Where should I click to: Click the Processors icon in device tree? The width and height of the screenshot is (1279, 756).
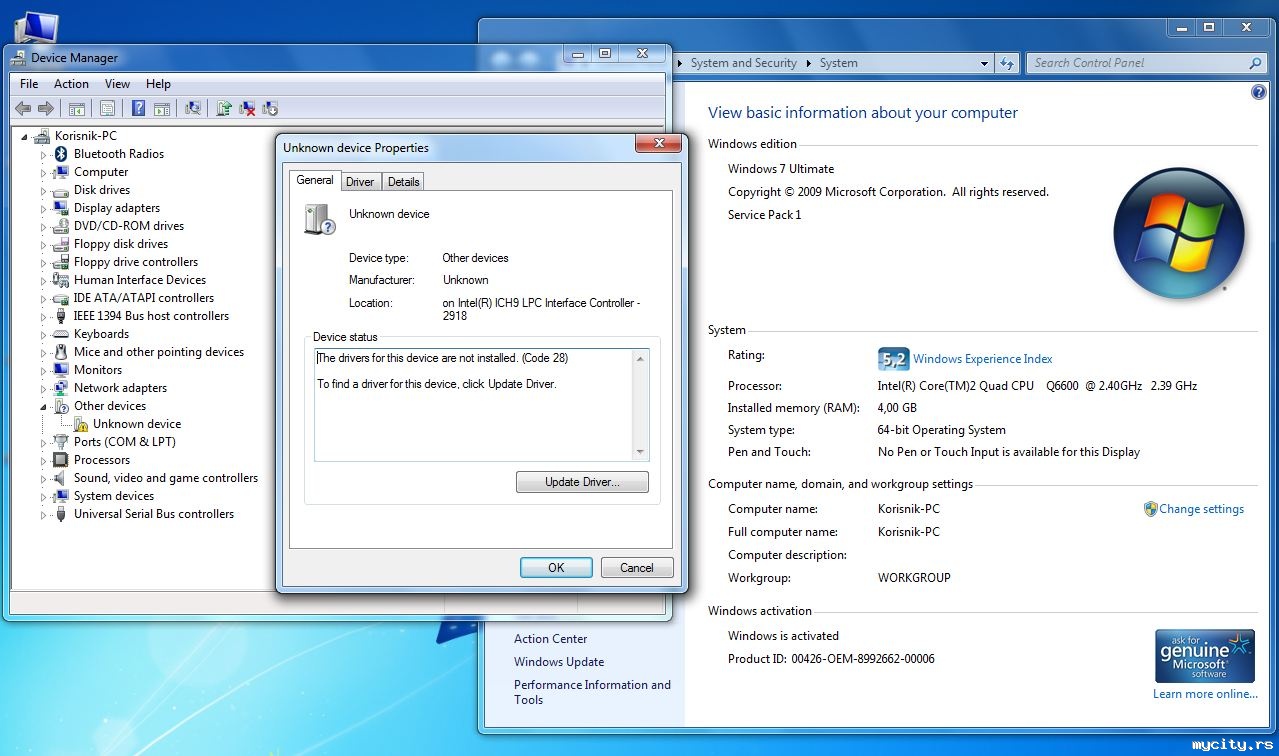(x=61, y=460)
